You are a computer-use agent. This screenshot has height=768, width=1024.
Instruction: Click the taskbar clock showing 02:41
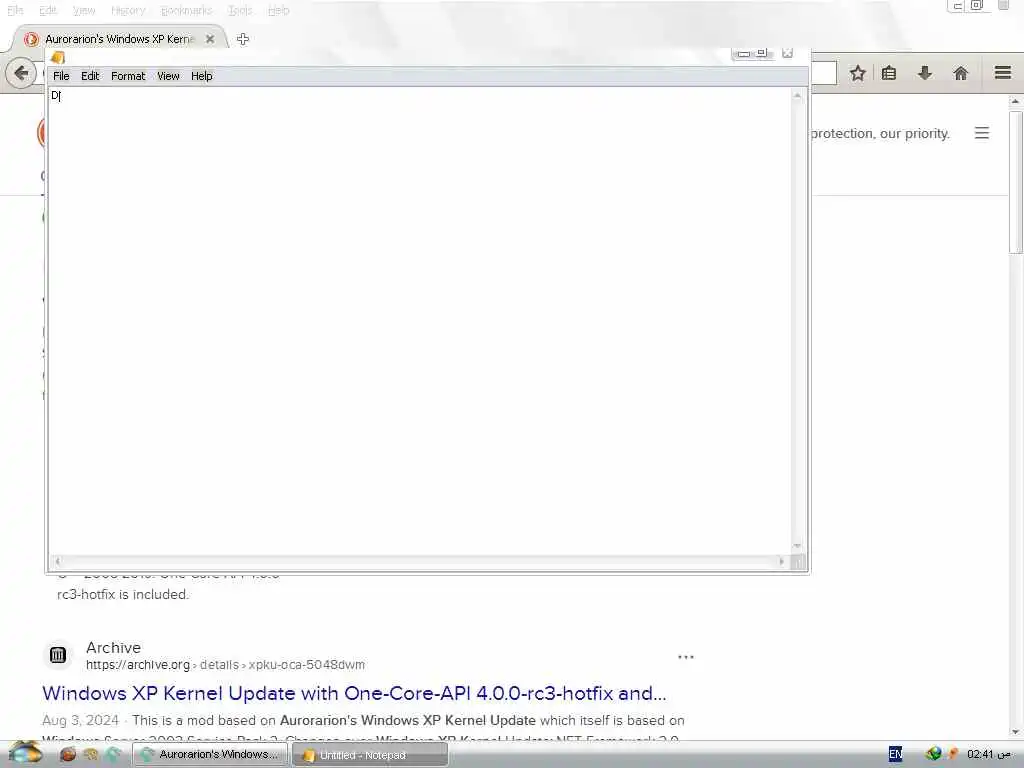[x=988, y=754]
